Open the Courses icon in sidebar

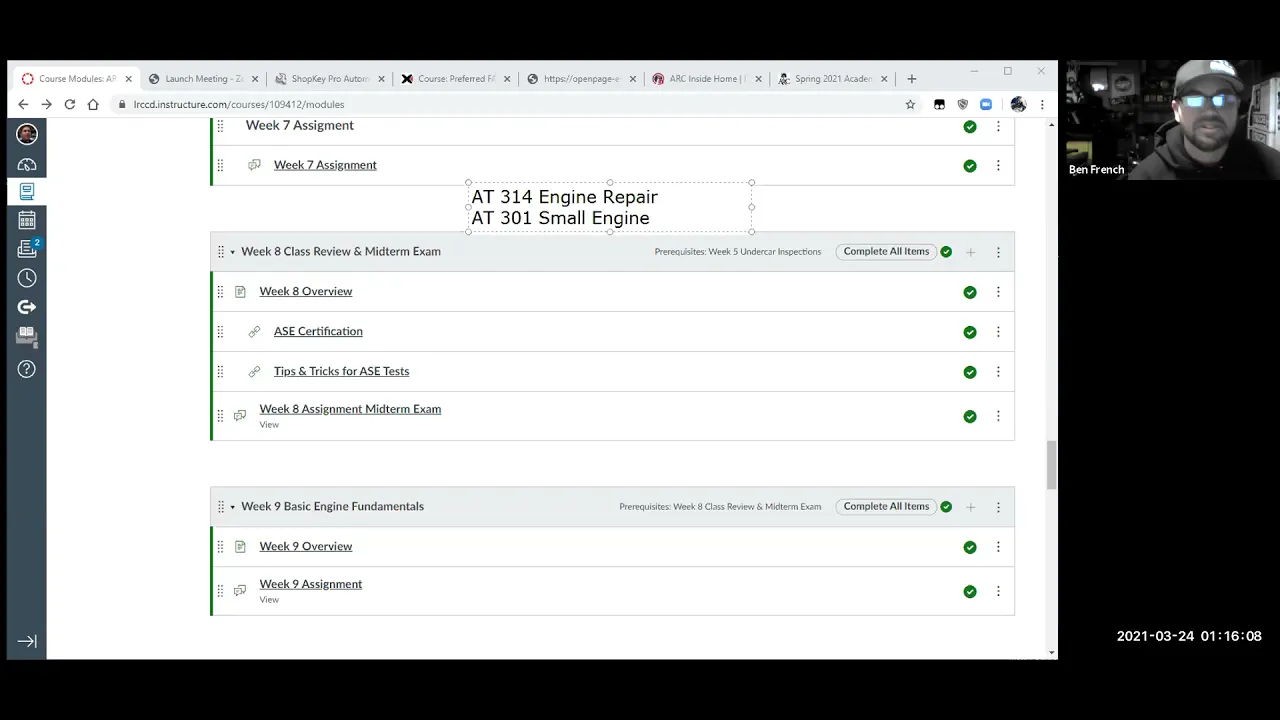(x=27, y=191)
